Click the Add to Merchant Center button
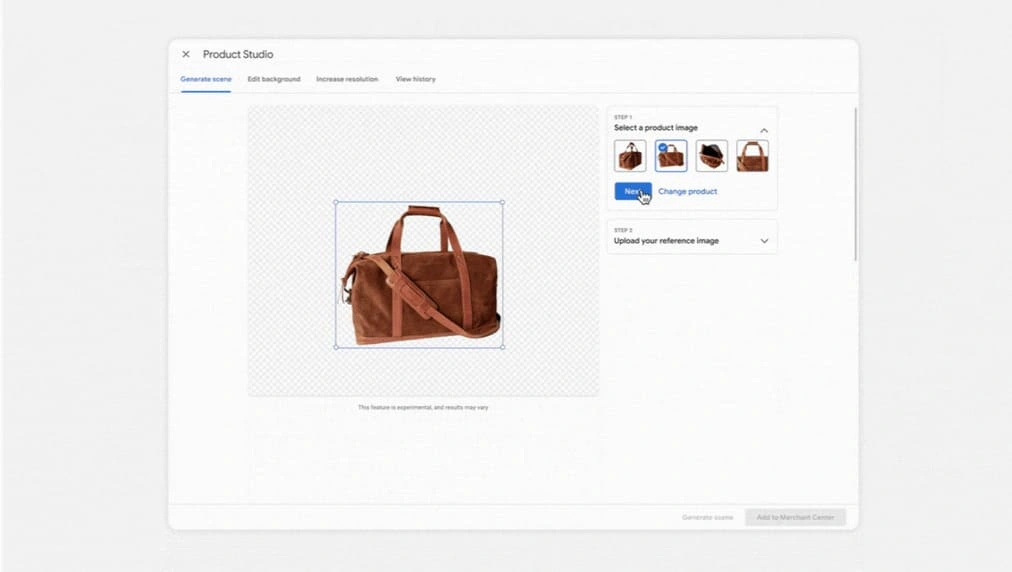Screen dimensions: 1012x572 tap(795, 517)
